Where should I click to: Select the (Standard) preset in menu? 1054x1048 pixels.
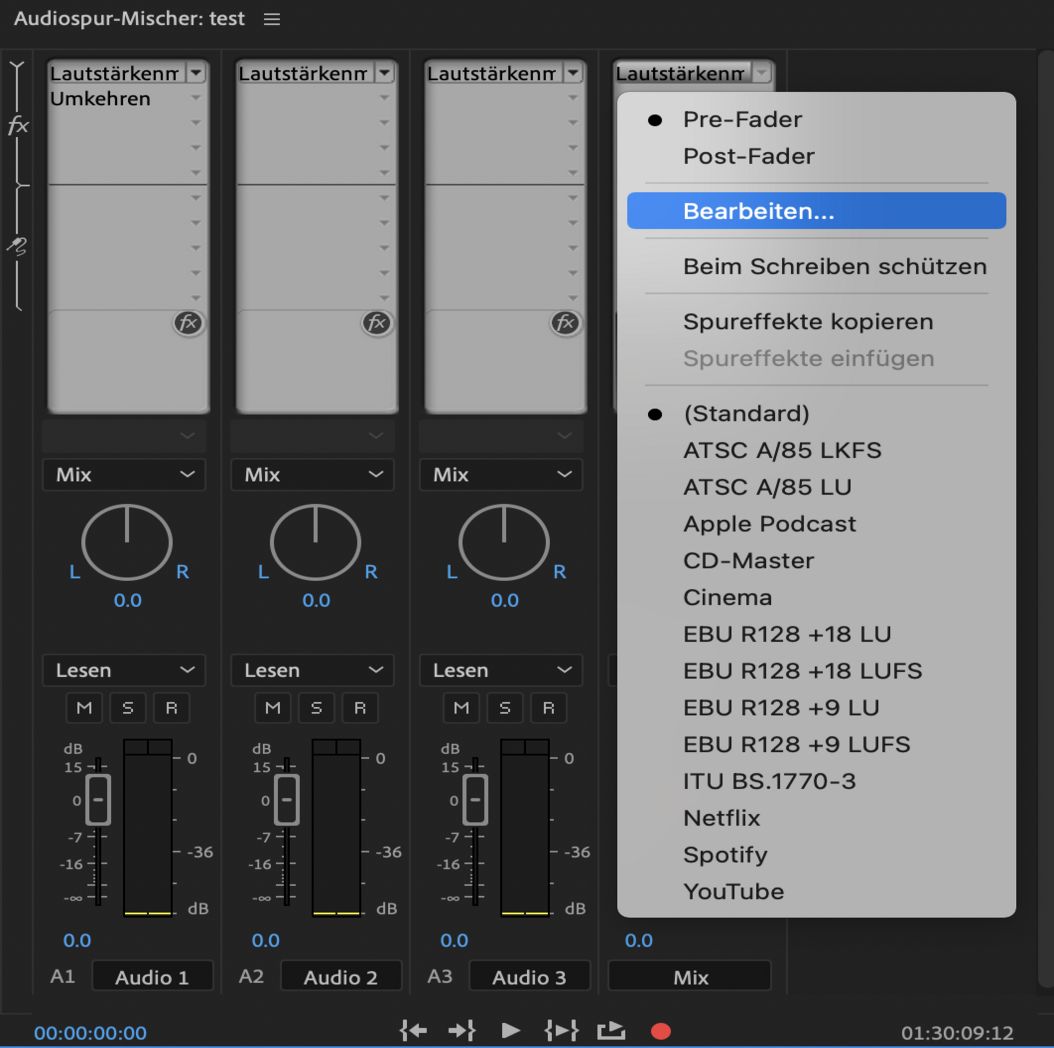816,413
